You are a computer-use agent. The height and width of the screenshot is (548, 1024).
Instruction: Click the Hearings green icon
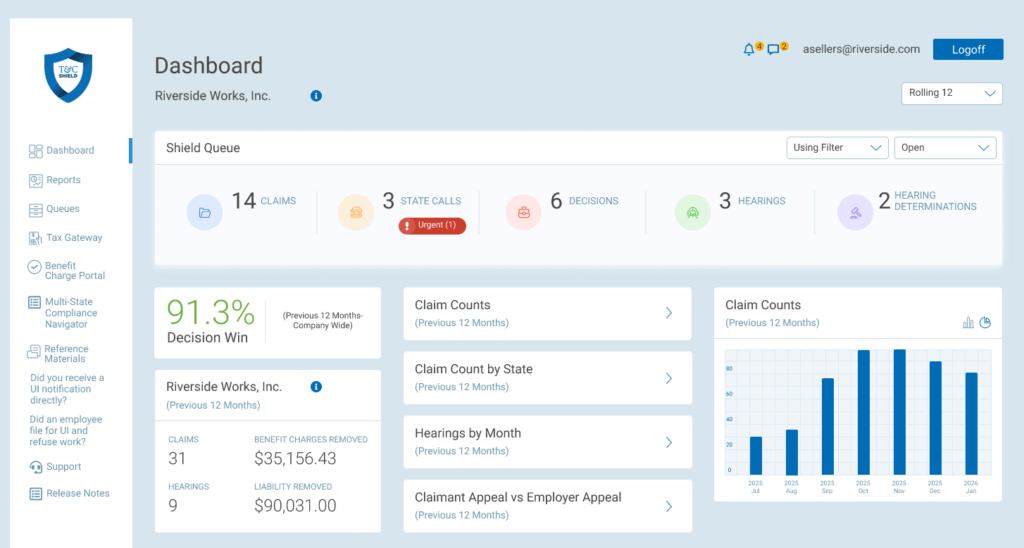click(x=692, y=212)
